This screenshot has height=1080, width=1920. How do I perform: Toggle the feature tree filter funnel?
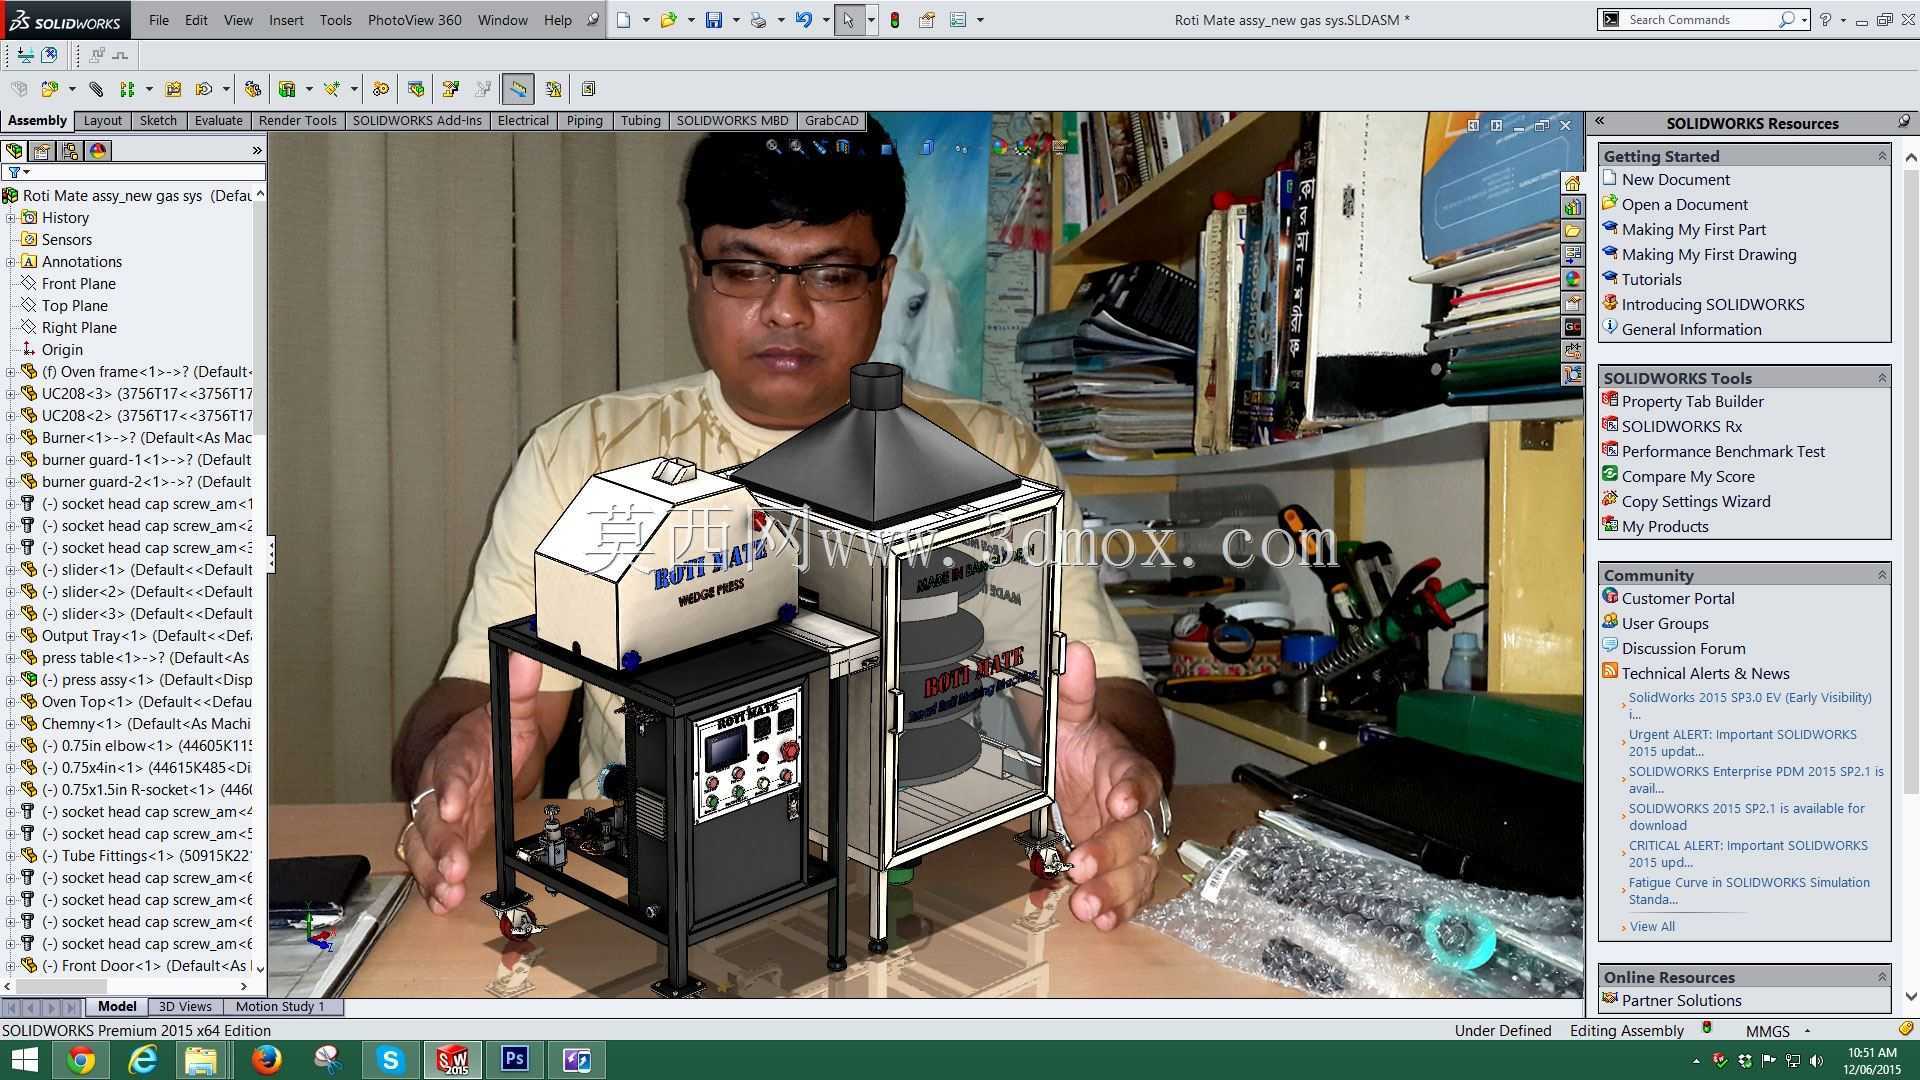pos(14,172)
